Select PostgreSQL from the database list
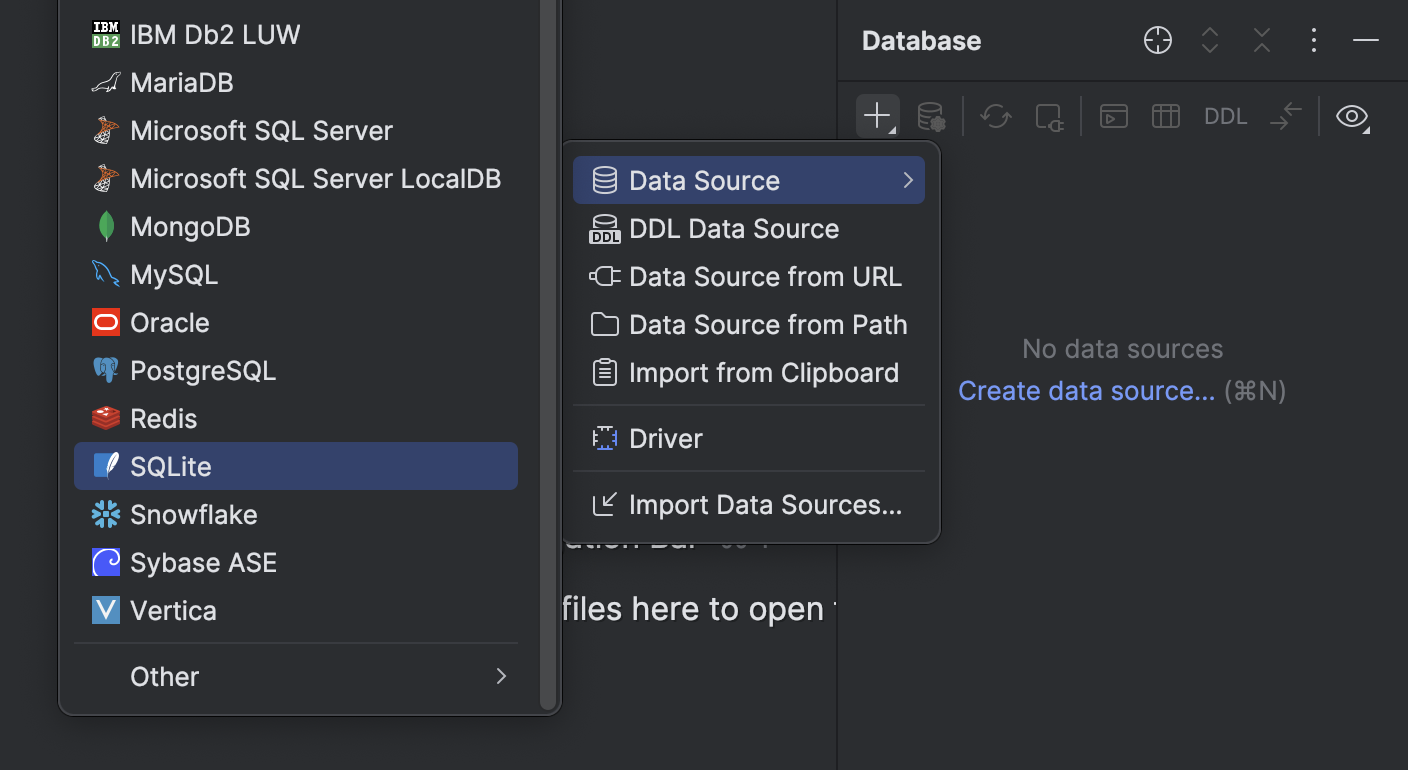 pyautogui.click(x=203, y=370)
